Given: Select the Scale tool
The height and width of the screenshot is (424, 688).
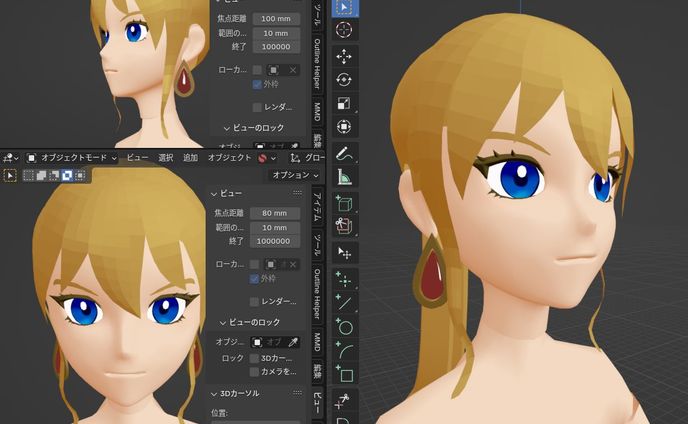Looking at the screenshot, I should pyautogui.click(x=344, y=103).
